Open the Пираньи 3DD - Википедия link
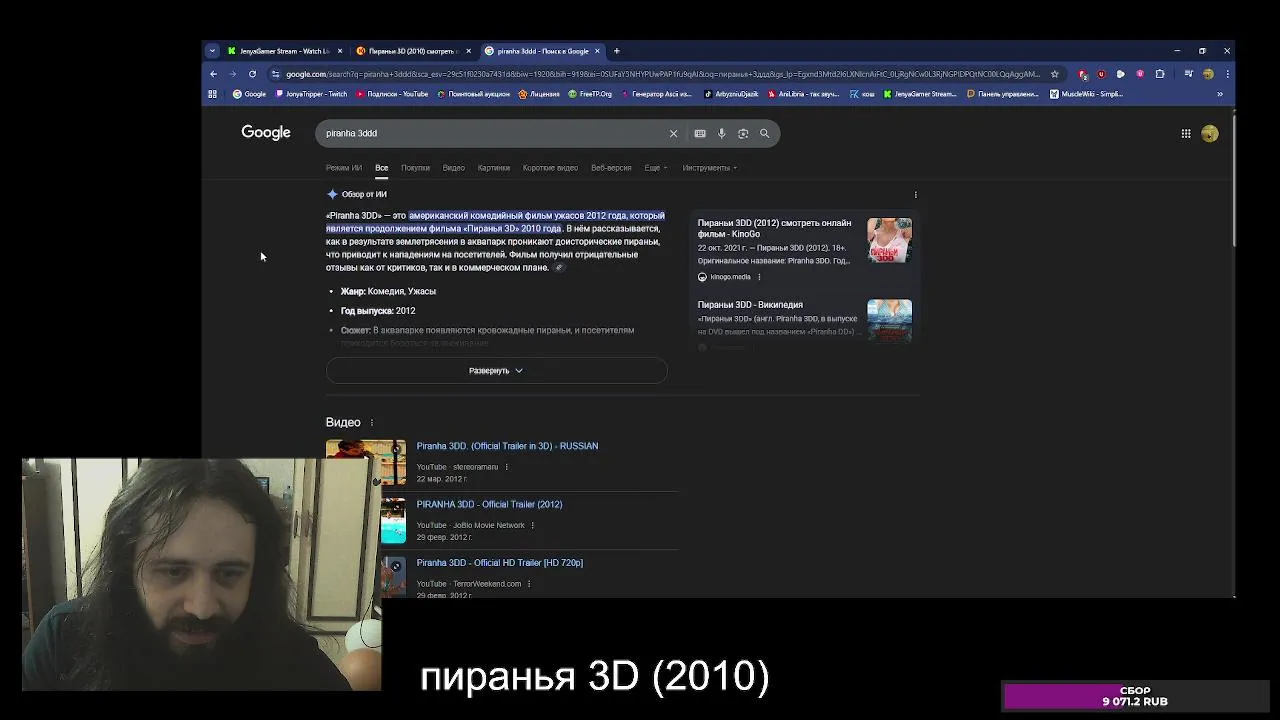The width and height of the screenshot is (1280, 720). pyautogui.click(x=750, y=305)
